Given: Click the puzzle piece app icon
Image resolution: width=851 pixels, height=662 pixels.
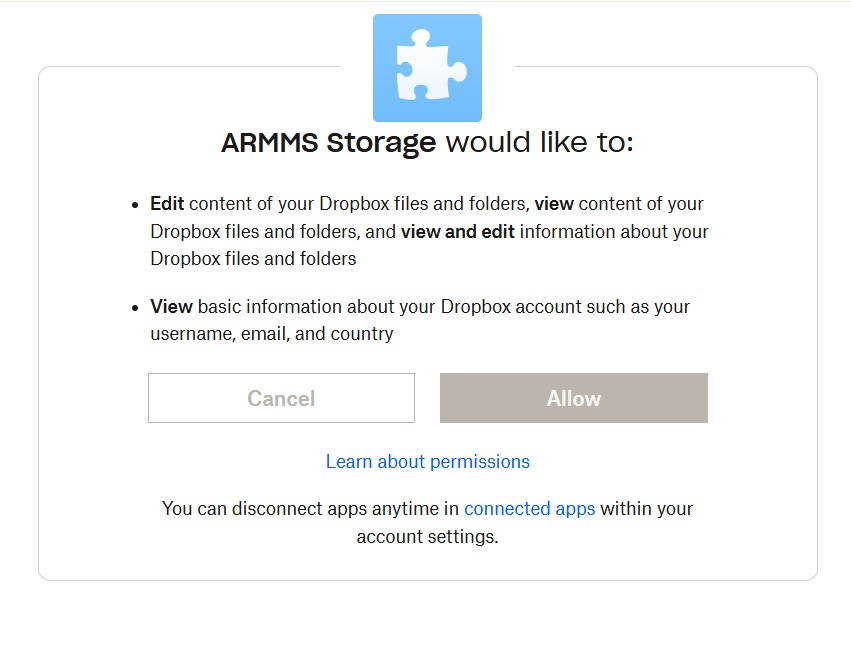Looking at the screenshot, I should (x=427, y=68).
